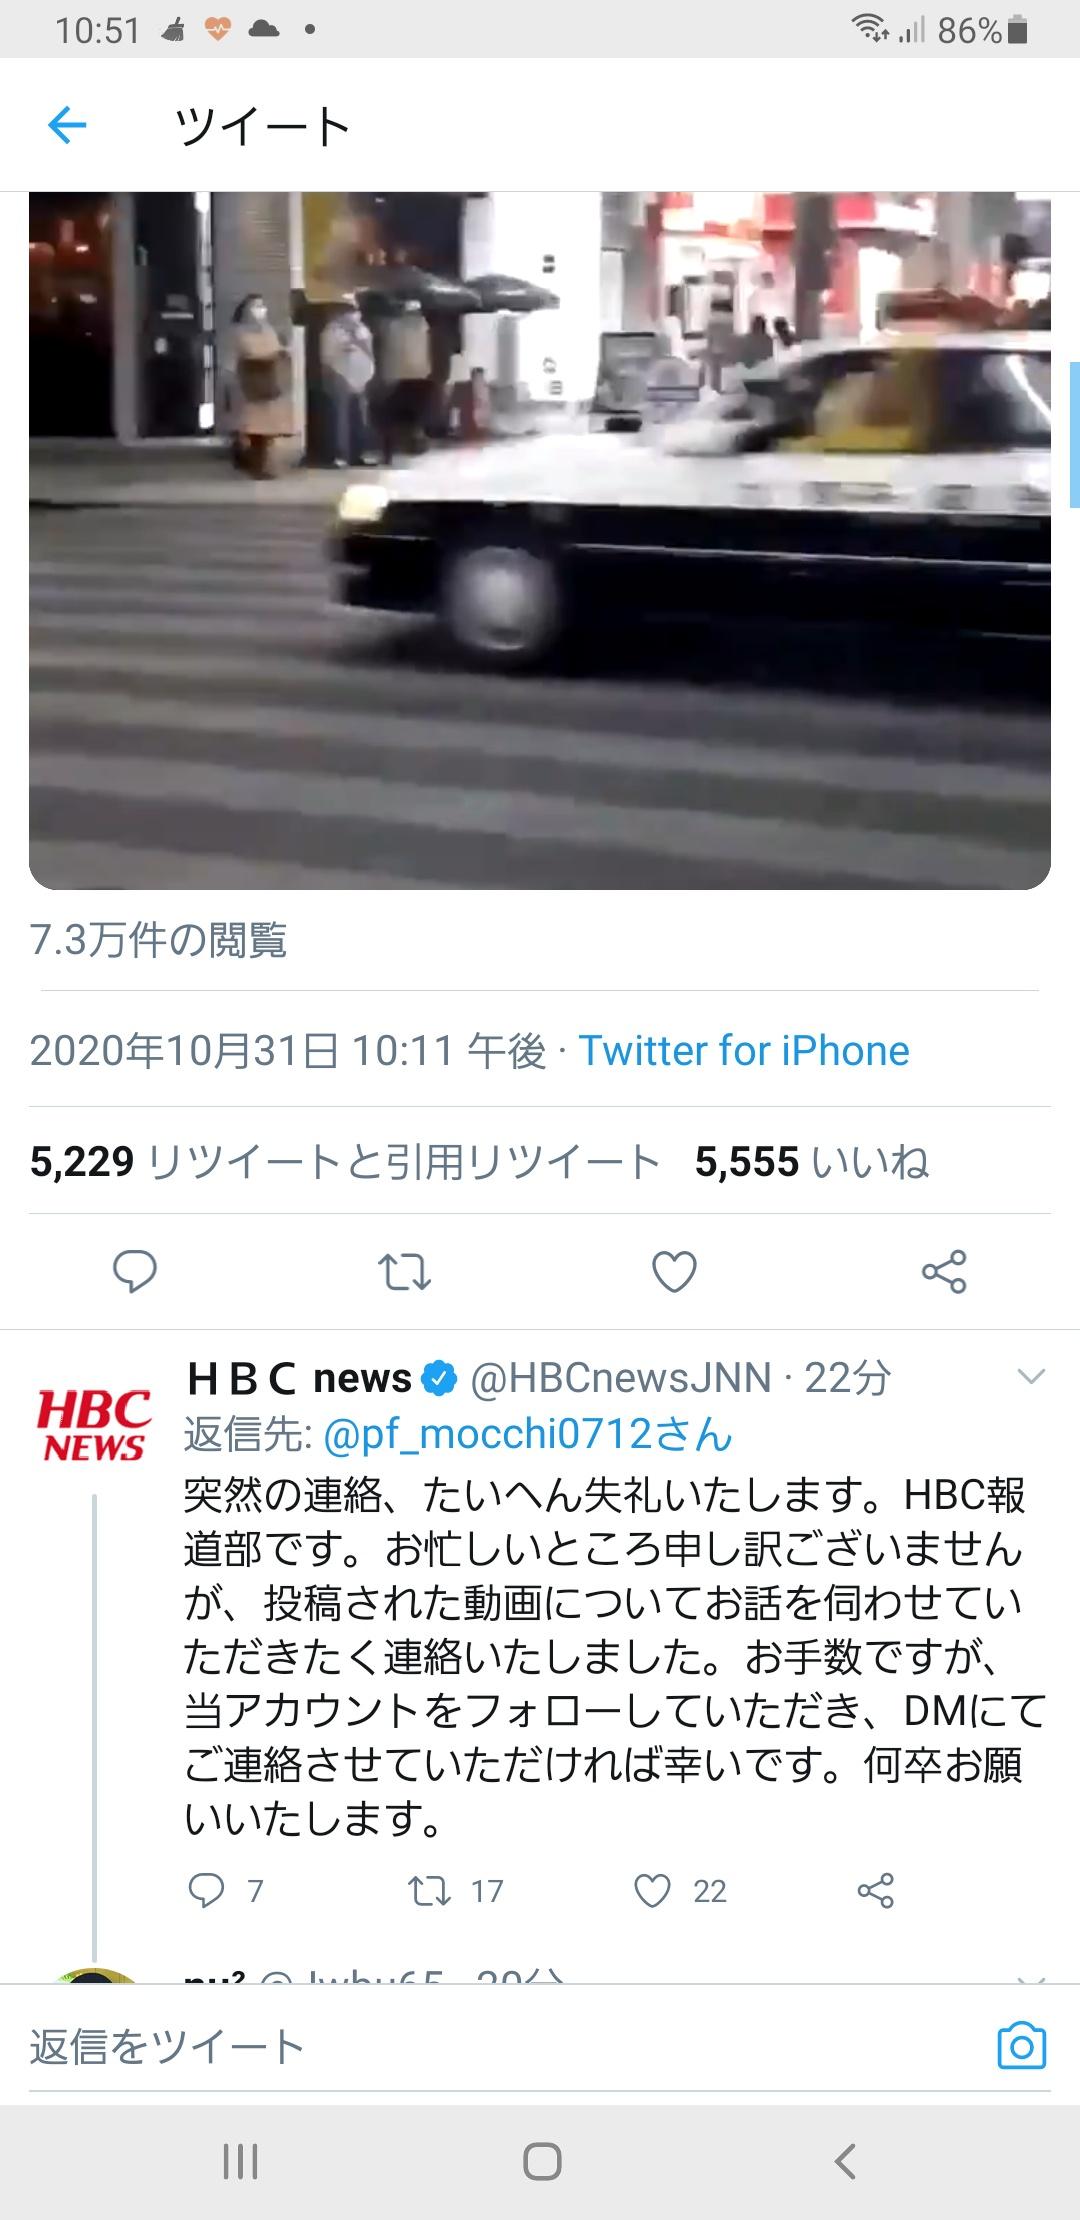The image size is (1080, 2220).
Task: Expand options chevron on the HBC news tweet
Action: click(1030, 1377)
